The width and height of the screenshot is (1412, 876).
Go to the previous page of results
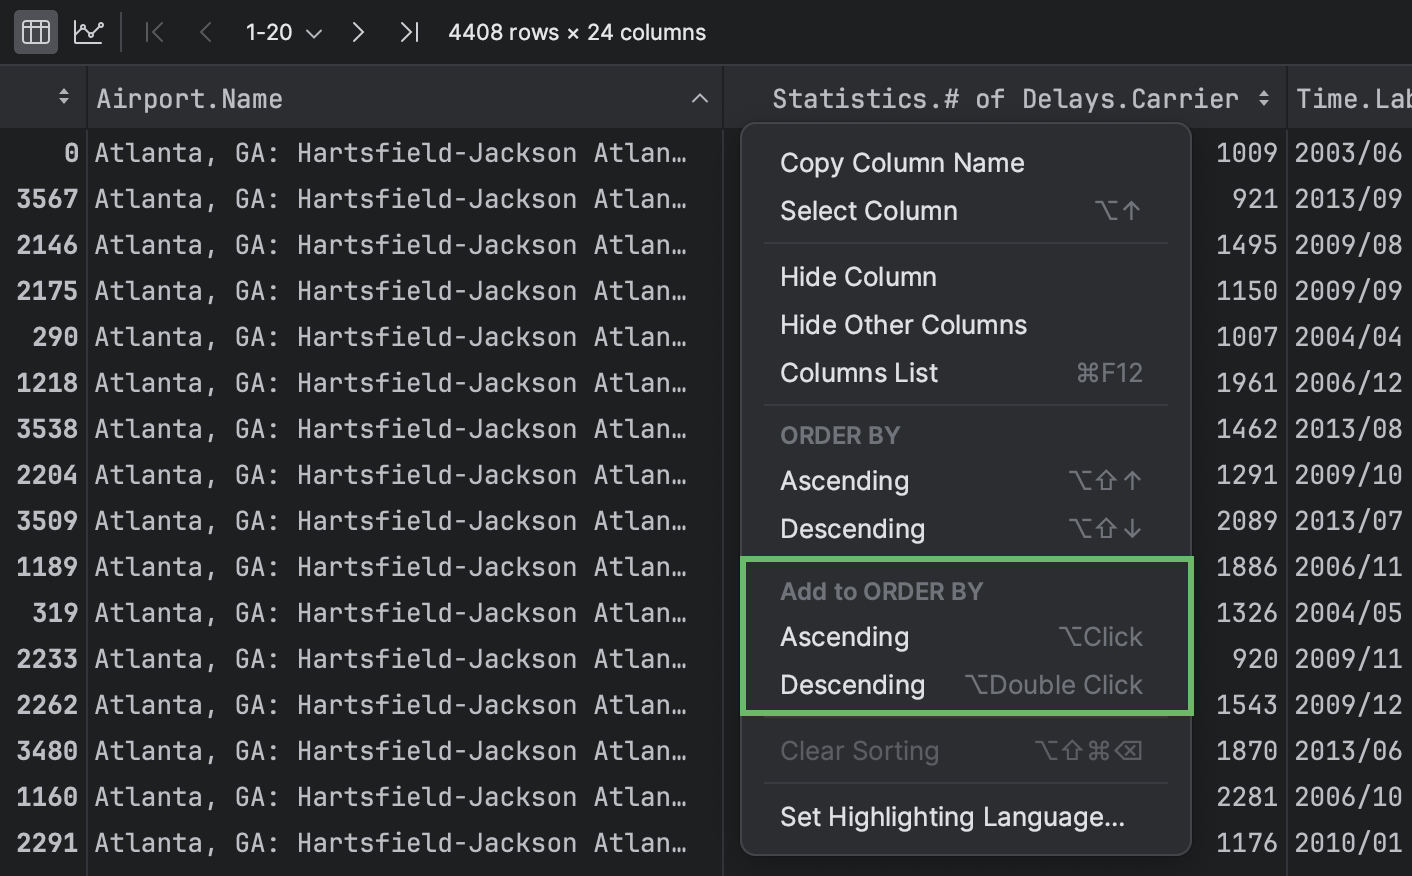click(x=205, y=31)
